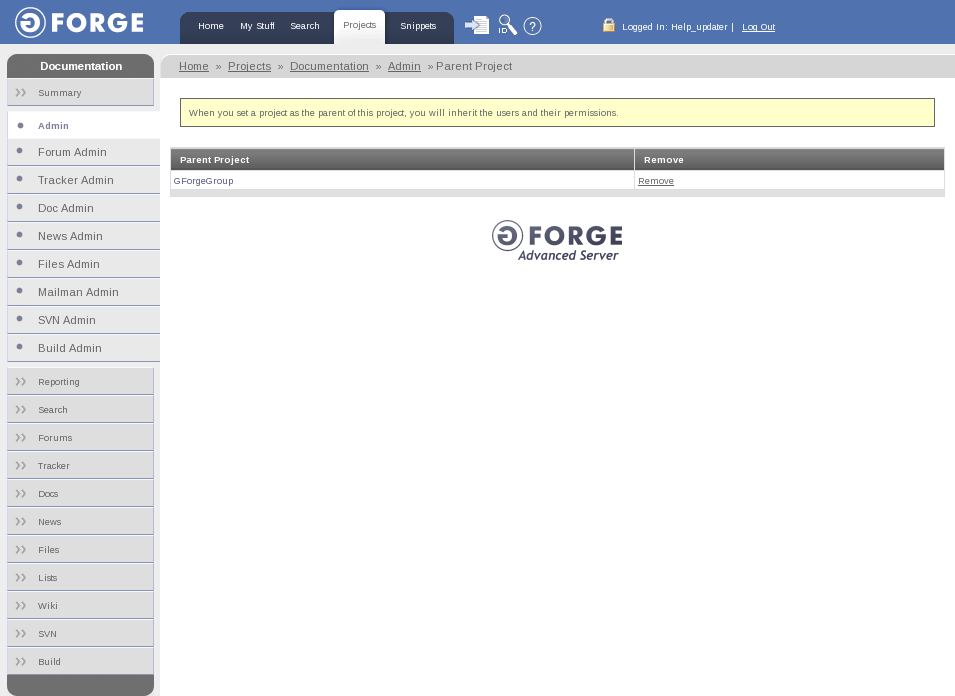The image size is (955, 696).
Task: Click the Documentation sidebar header
Action: (x=80, y=66)
